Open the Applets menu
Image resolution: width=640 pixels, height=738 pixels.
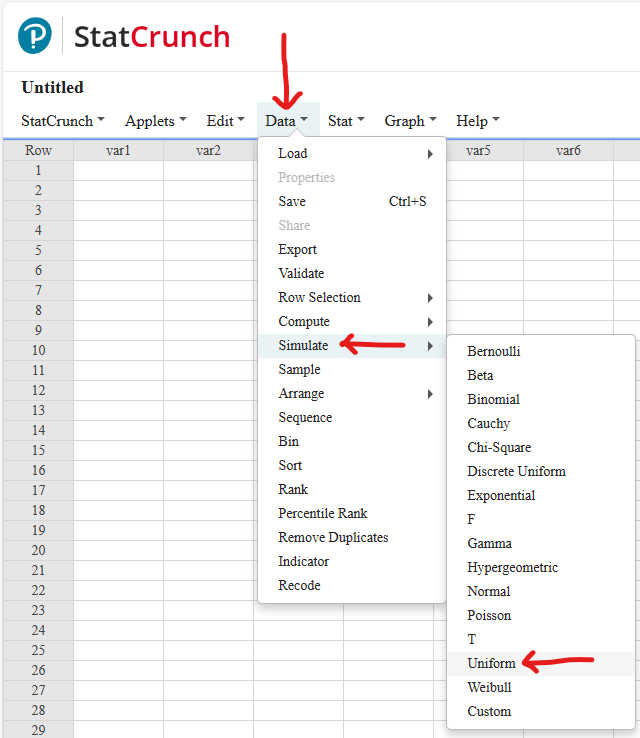pos(155,121)
